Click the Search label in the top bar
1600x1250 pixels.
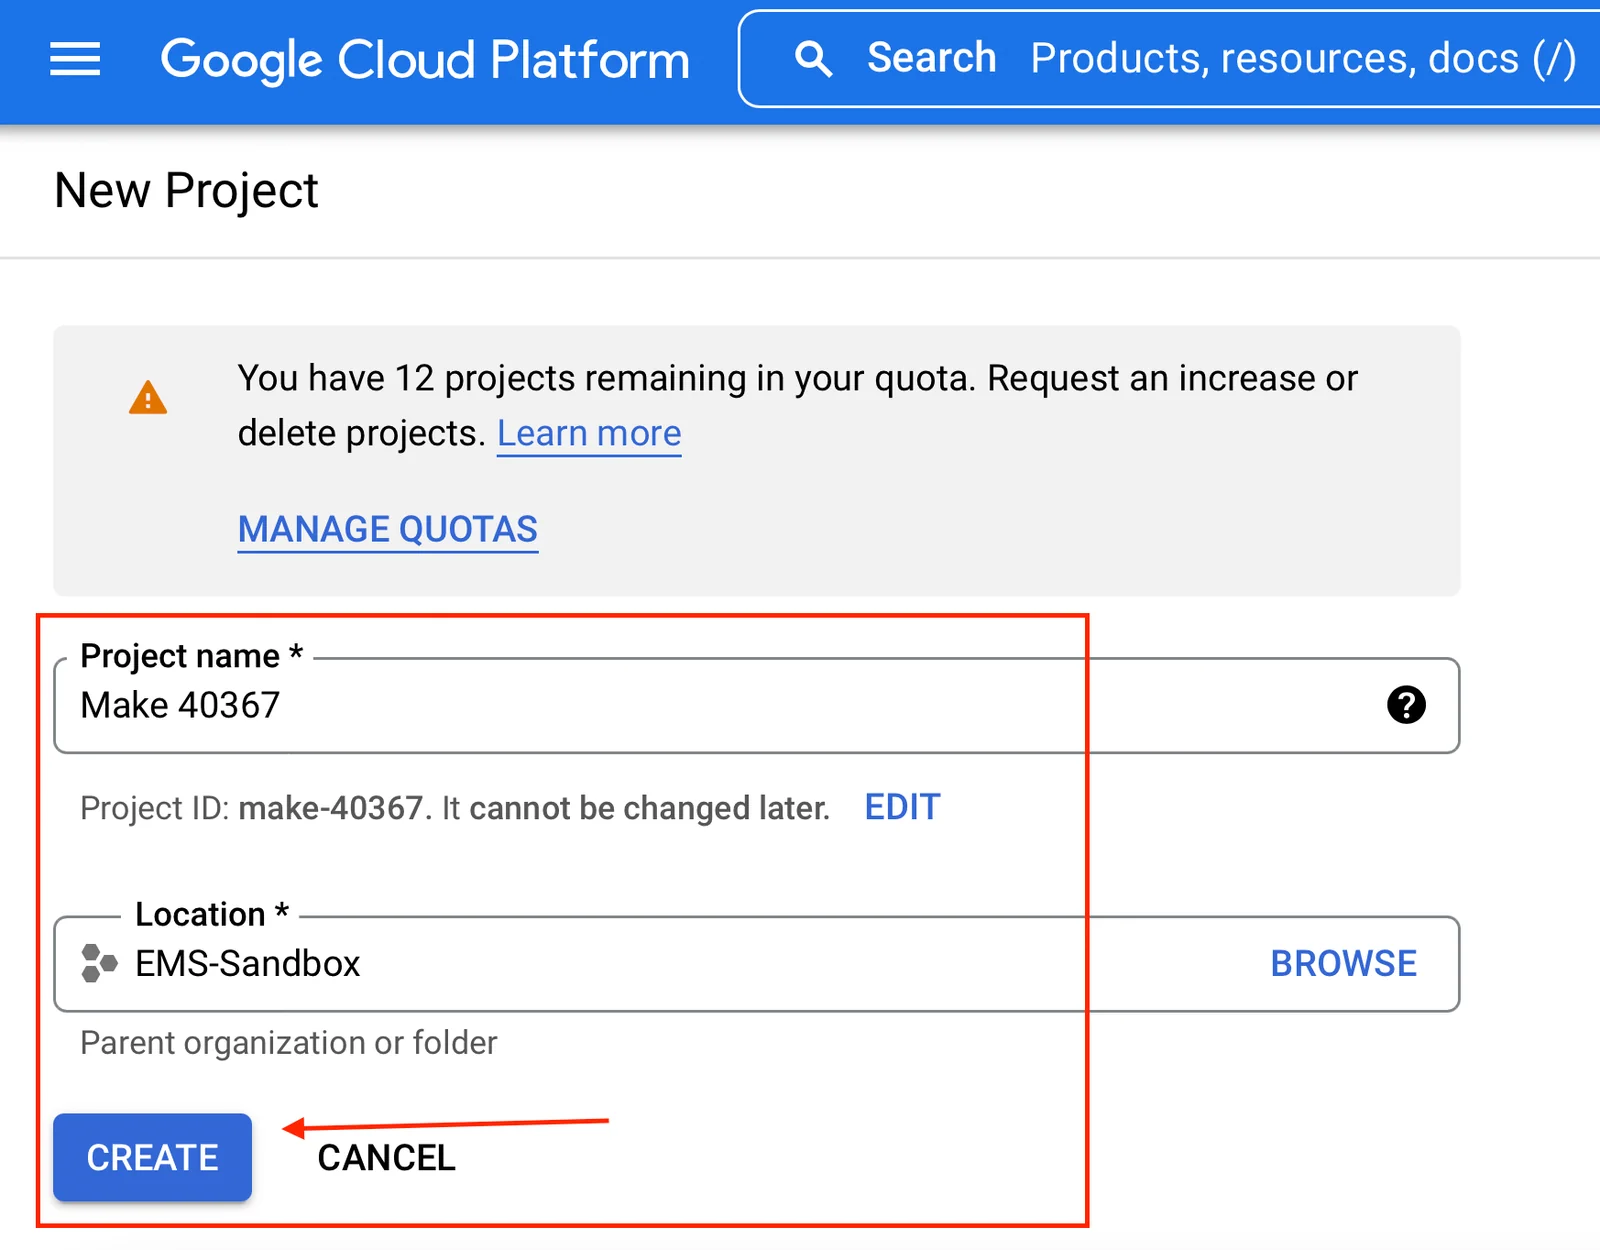(931, 58)
